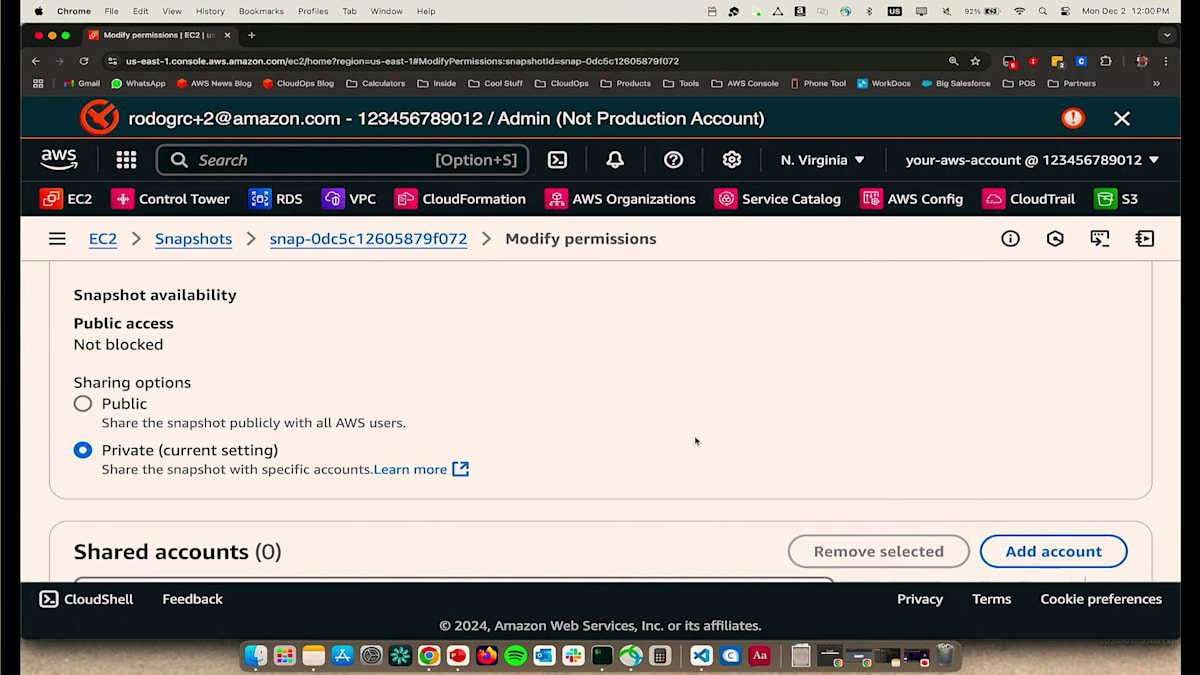Click the Chrome address bar URL
The width and height of the screenshot is (1200, 675).
pos(402,61)
